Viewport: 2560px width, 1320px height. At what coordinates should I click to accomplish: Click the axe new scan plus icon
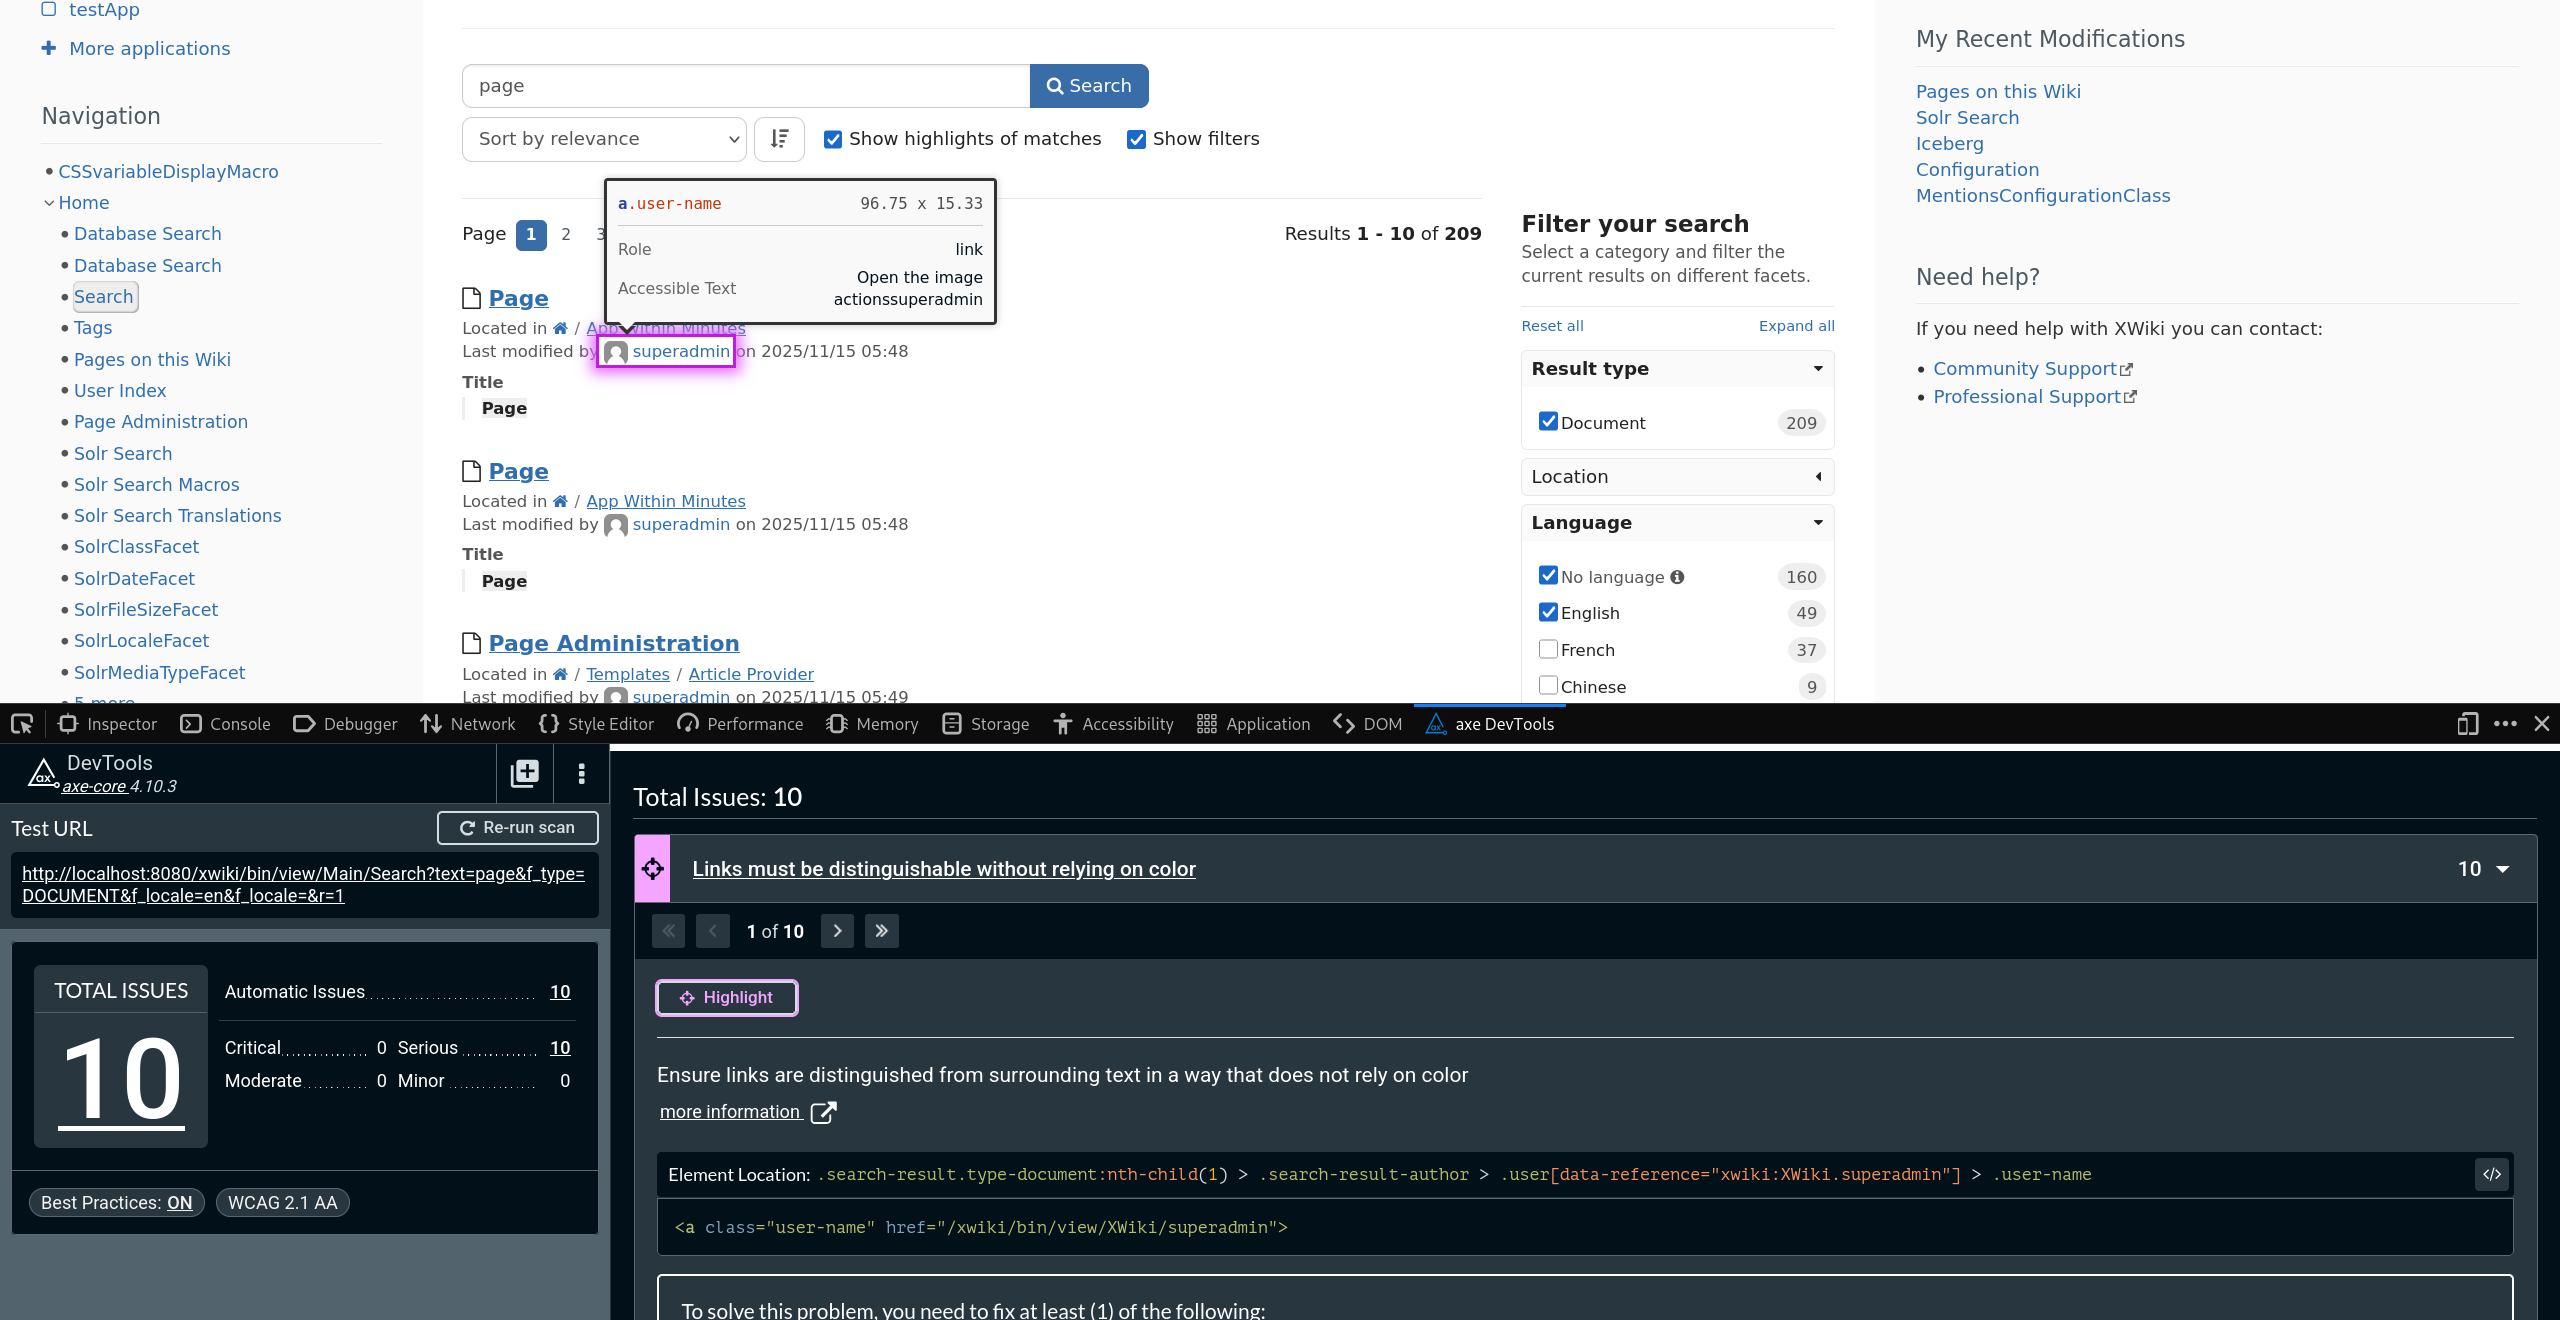pos(525,773)
